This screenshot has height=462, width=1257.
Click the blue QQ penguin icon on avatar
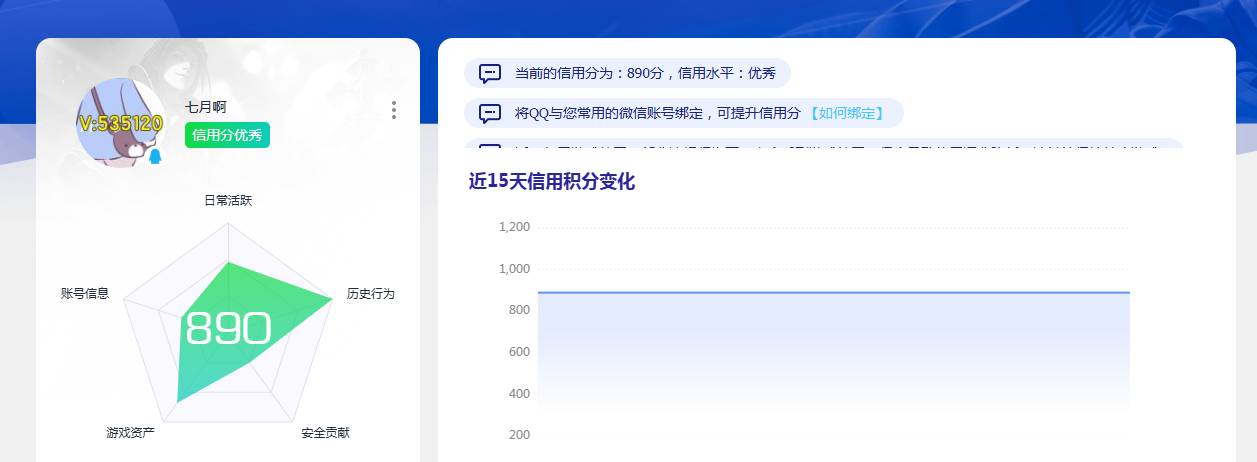tap(155, 157)
